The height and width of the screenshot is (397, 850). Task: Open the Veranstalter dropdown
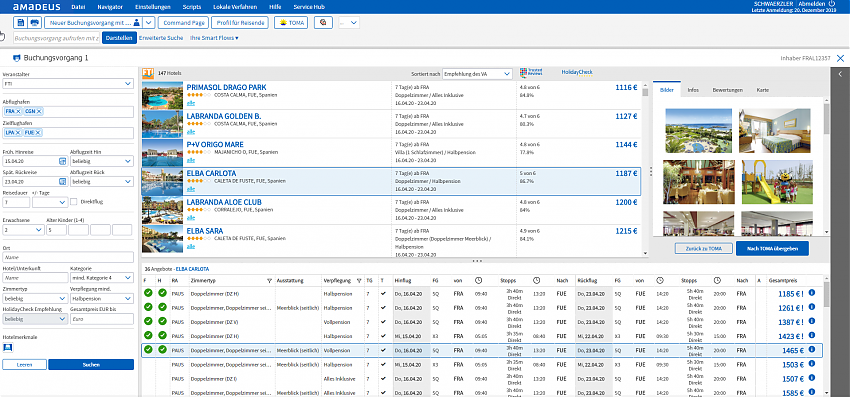pos(68,84)
